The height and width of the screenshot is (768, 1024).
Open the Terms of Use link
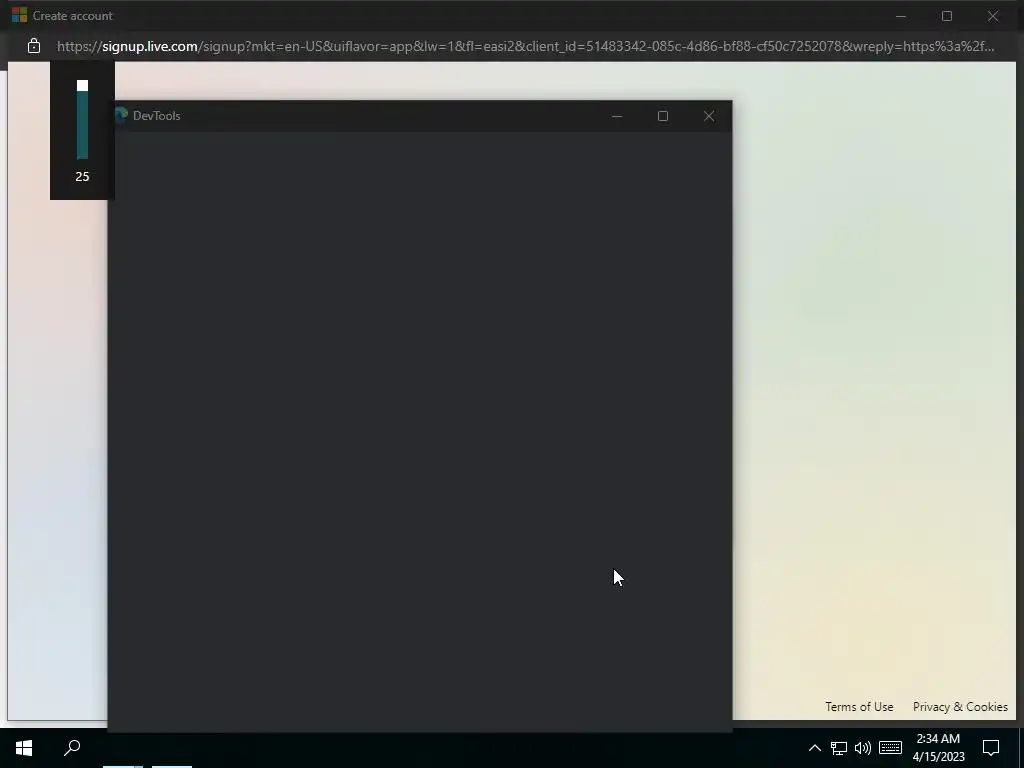pos(859,707)
